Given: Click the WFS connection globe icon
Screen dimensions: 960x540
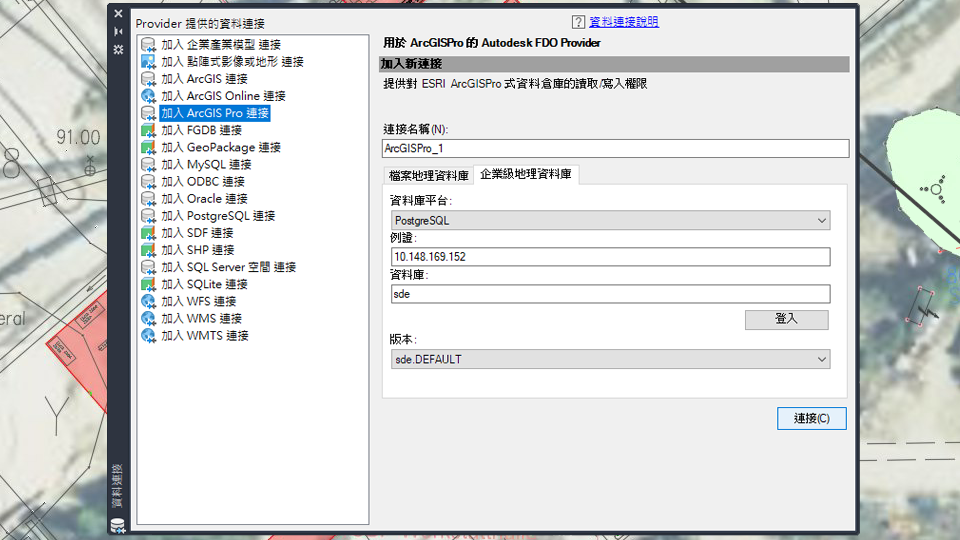Looking at the screenshot, I should coord(148,302).
